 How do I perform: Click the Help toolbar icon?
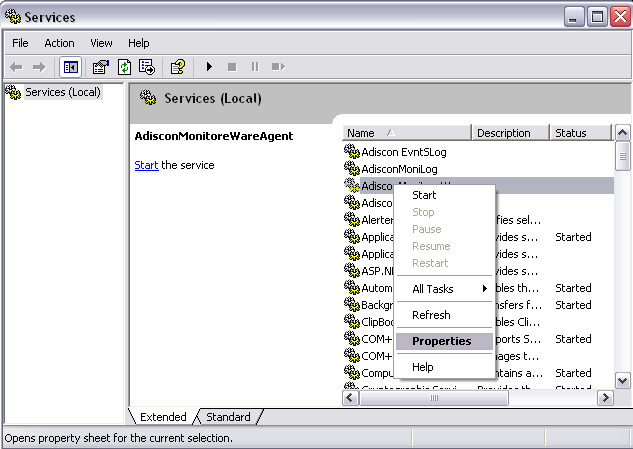pyautogui.click(x=178, y=67)
